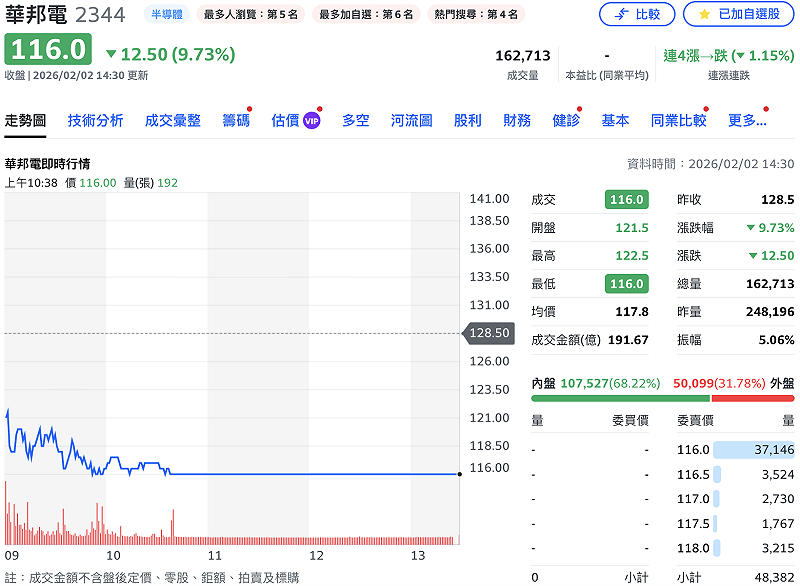Click the 128.50 previous close price marker
This screenshot has height=586, width=800.
click(x=489, y=333)
